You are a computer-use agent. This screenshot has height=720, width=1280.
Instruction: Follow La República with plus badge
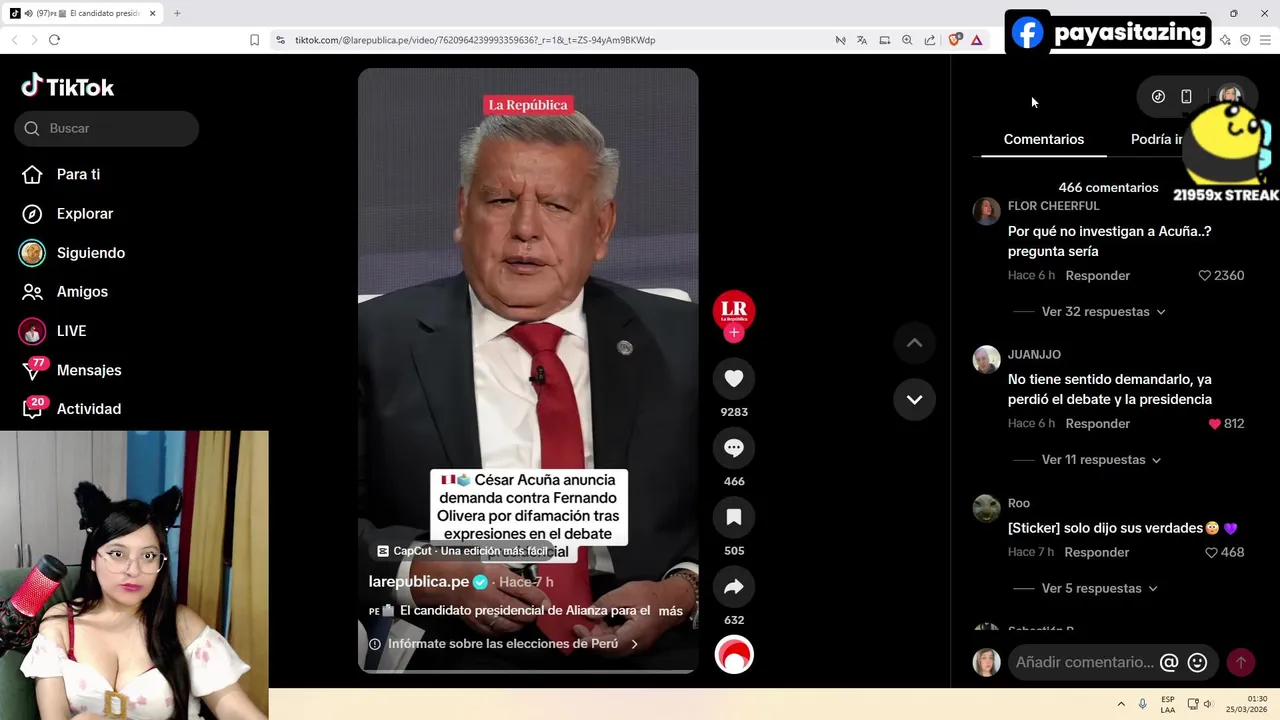734,333
